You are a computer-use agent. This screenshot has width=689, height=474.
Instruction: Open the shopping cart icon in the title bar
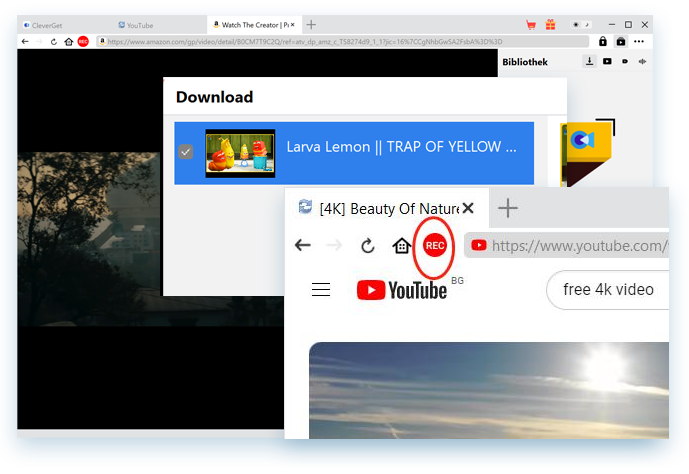[531, 25]
